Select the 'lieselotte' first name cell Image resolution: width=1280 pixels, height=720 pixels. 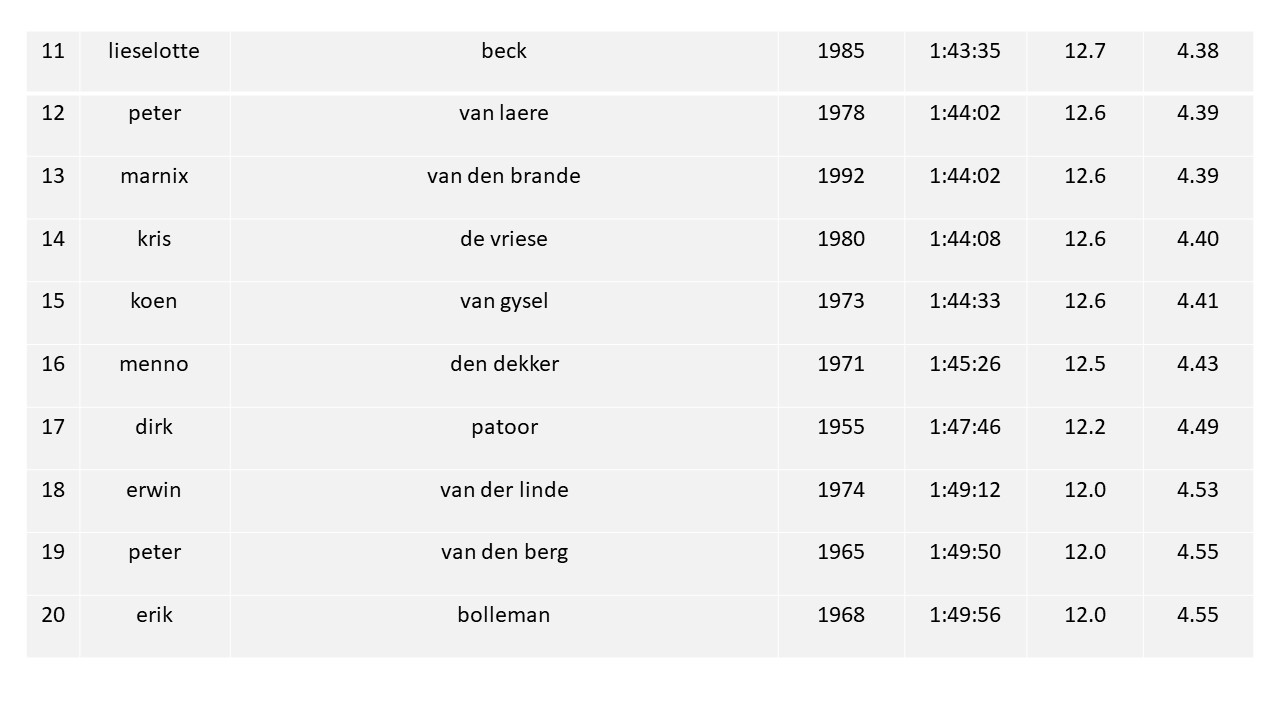(x=154, y=61)
